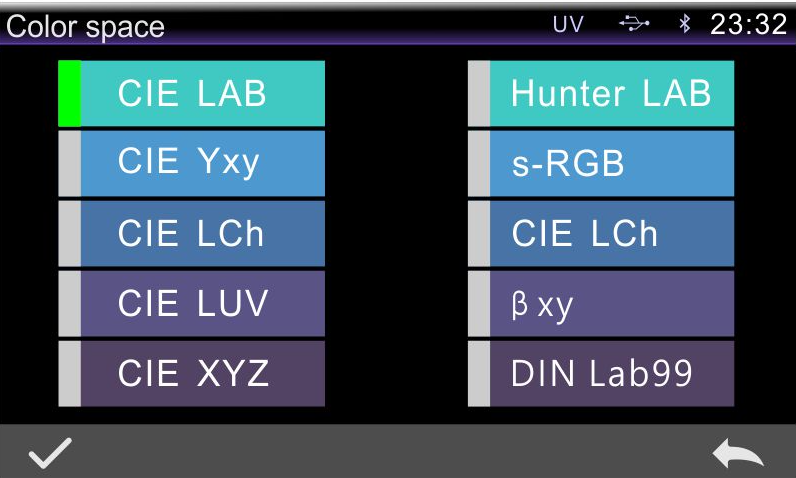Tap the checkmark confirm icon
796x478 pixels.
click(49, 454)
